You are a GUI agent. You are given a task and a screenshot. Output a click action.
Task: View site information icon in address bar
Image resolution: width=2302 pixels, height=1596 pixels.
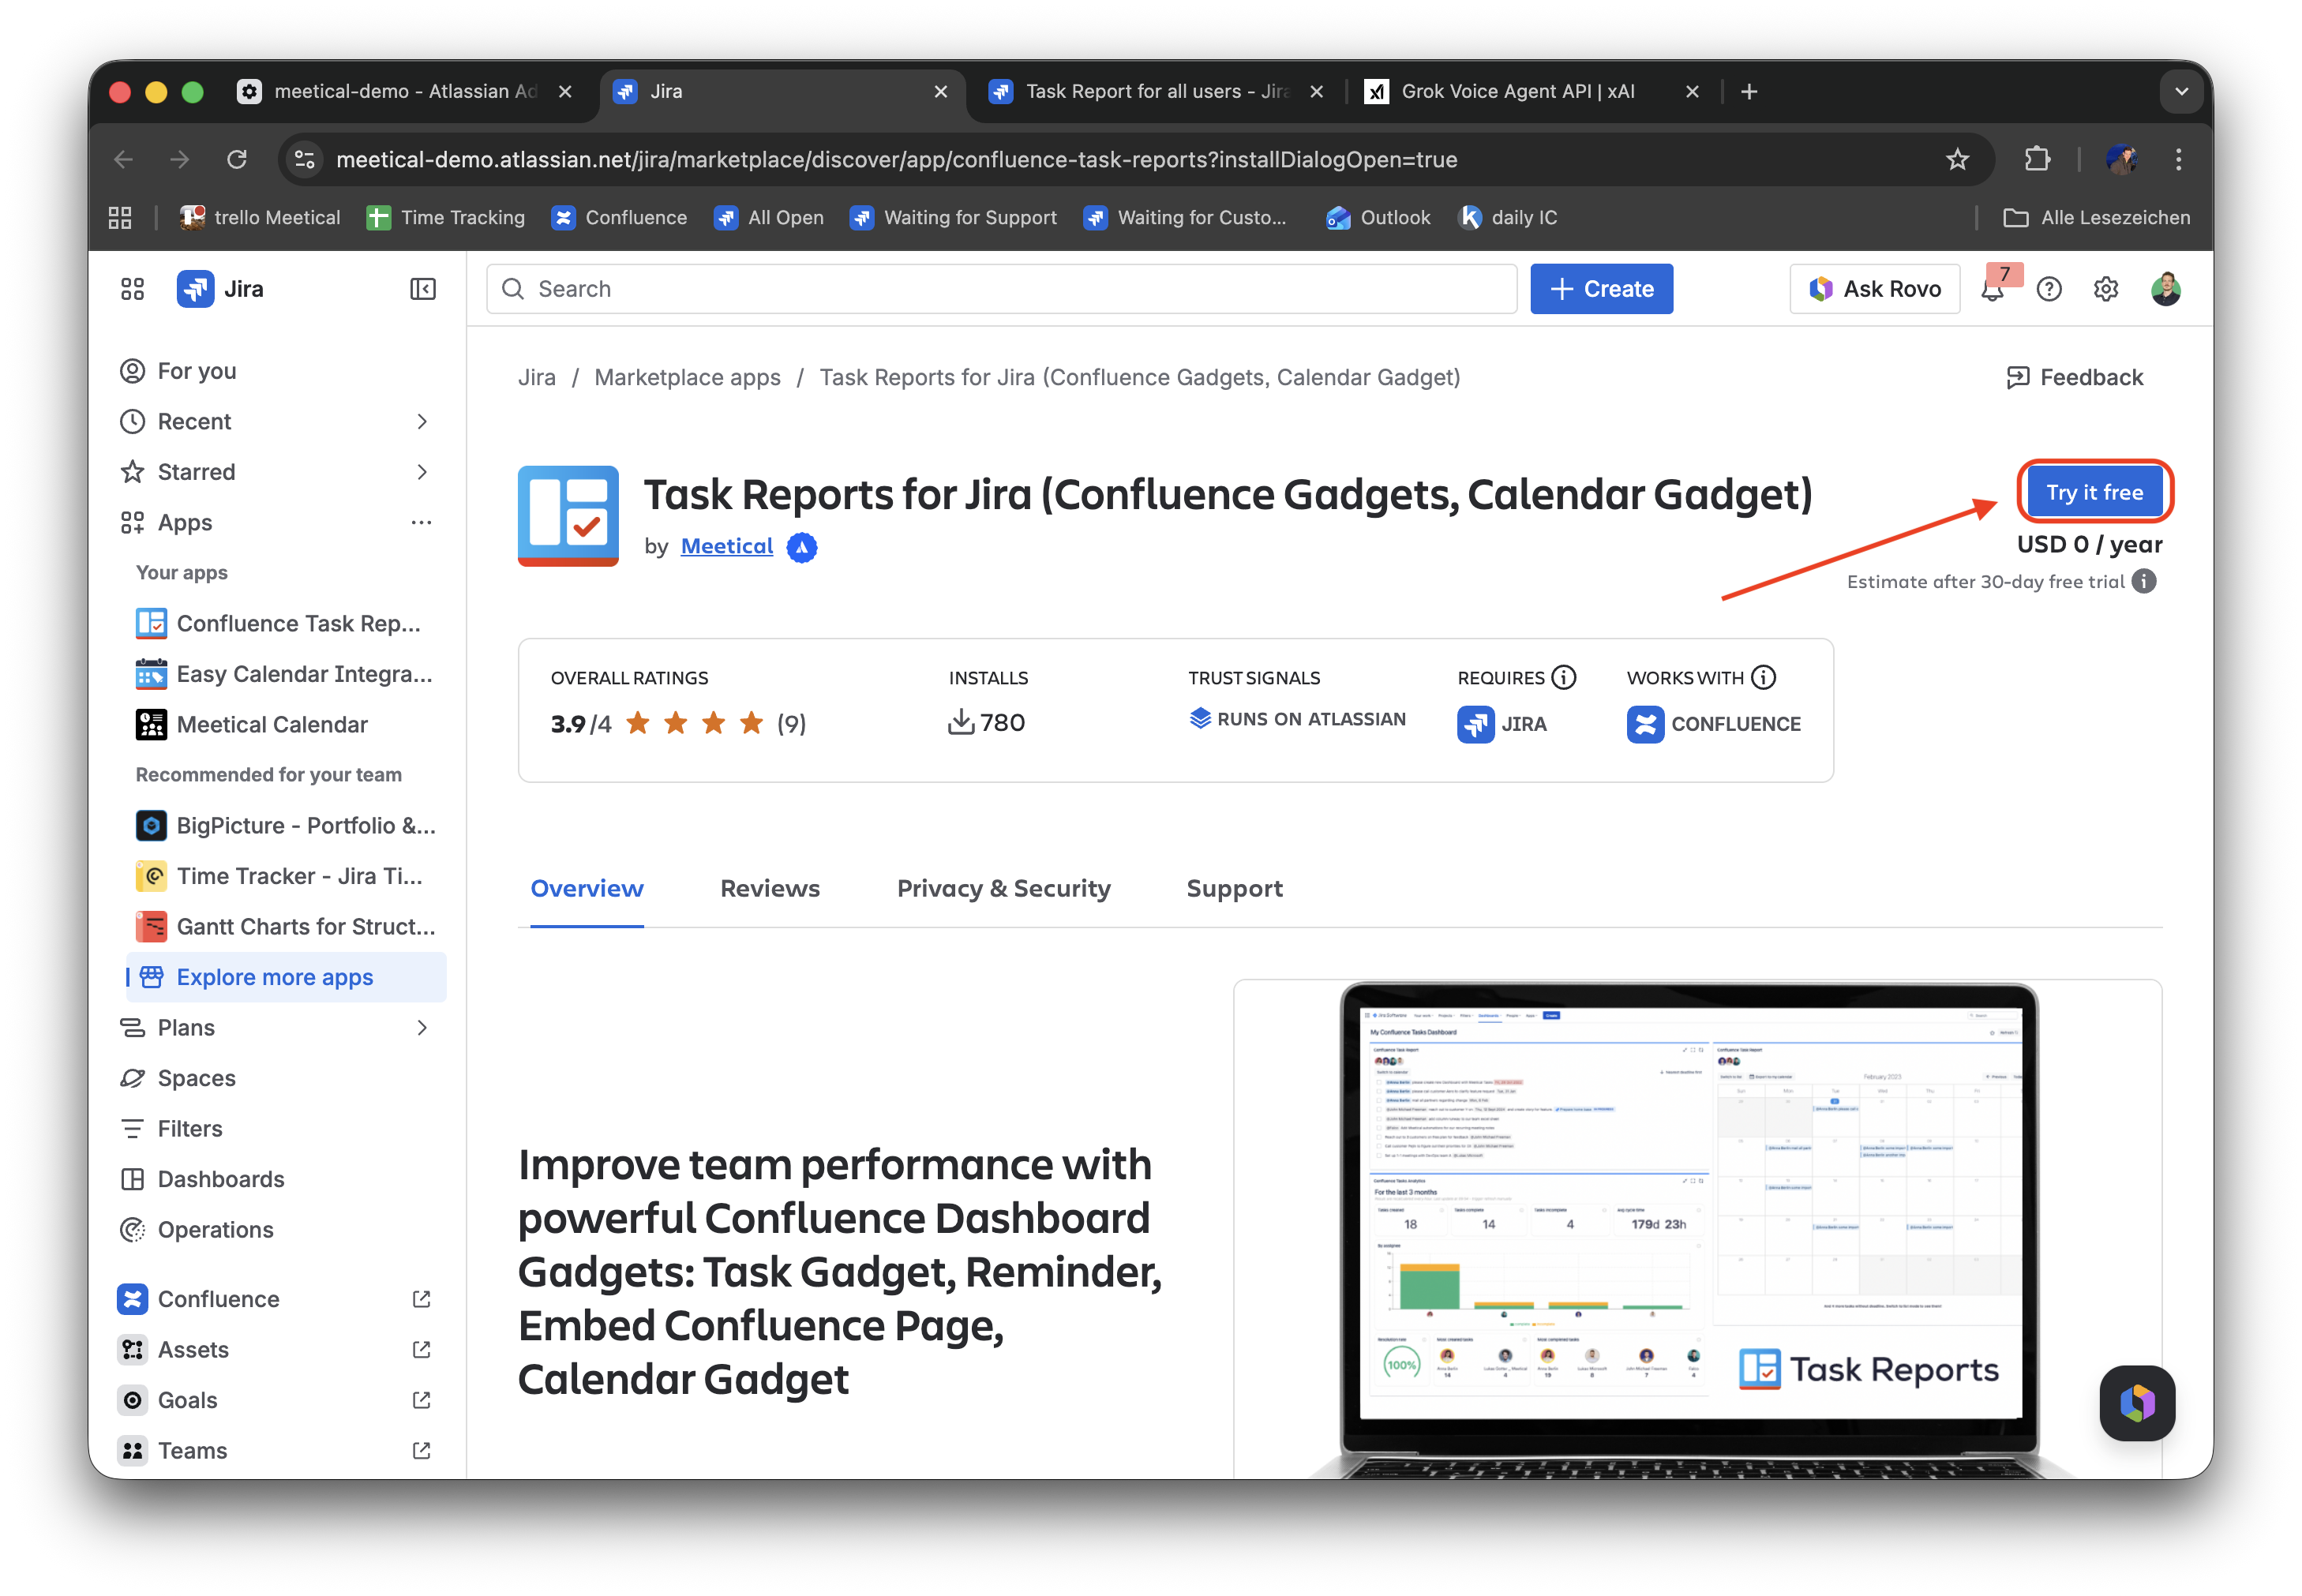pos(305,159)
